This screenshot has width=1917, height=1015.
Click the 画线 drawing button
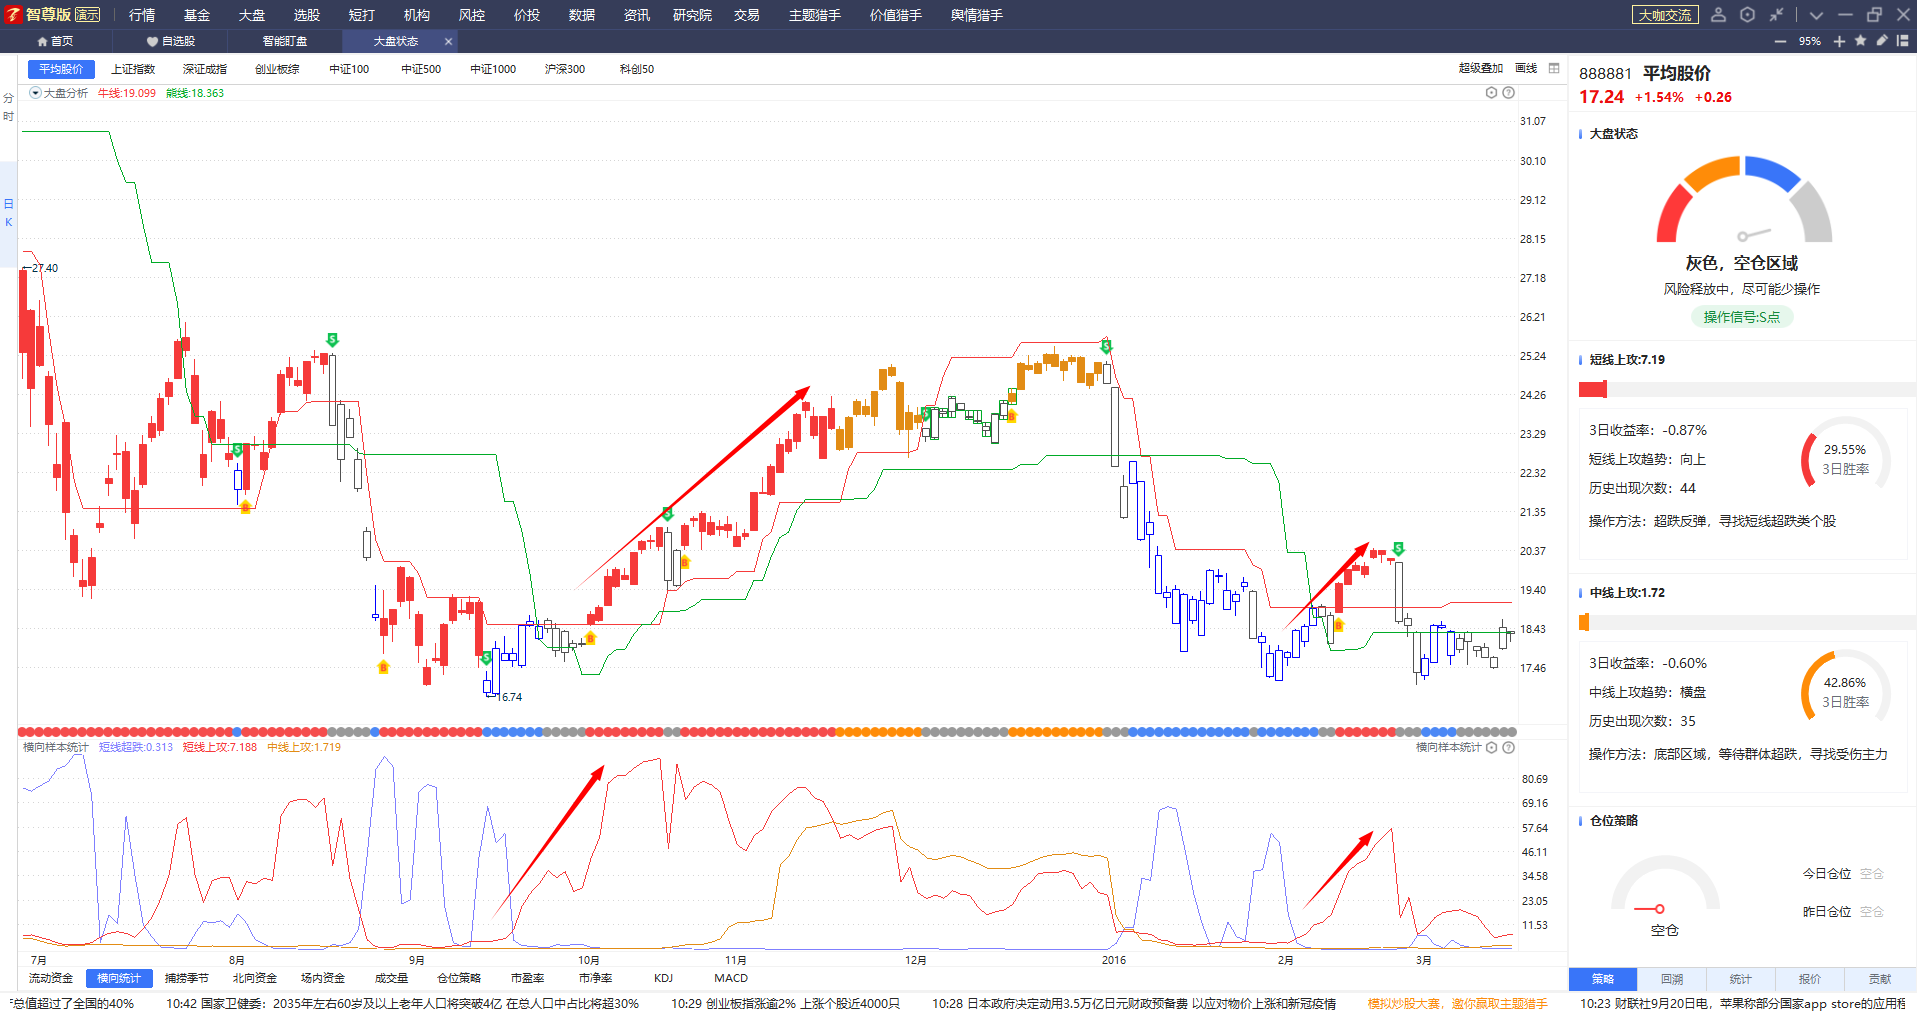(1526, 68)
